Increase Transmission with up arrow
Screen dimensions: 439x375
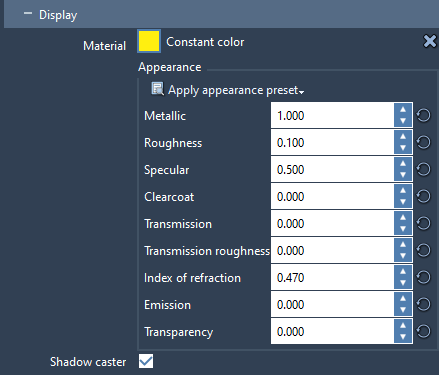[403, 218]
